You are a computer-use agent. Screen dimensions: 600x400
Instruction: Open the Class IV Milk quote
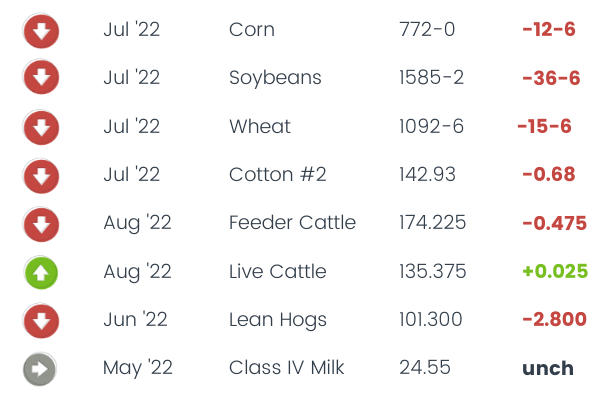click(x=286, y=368)
